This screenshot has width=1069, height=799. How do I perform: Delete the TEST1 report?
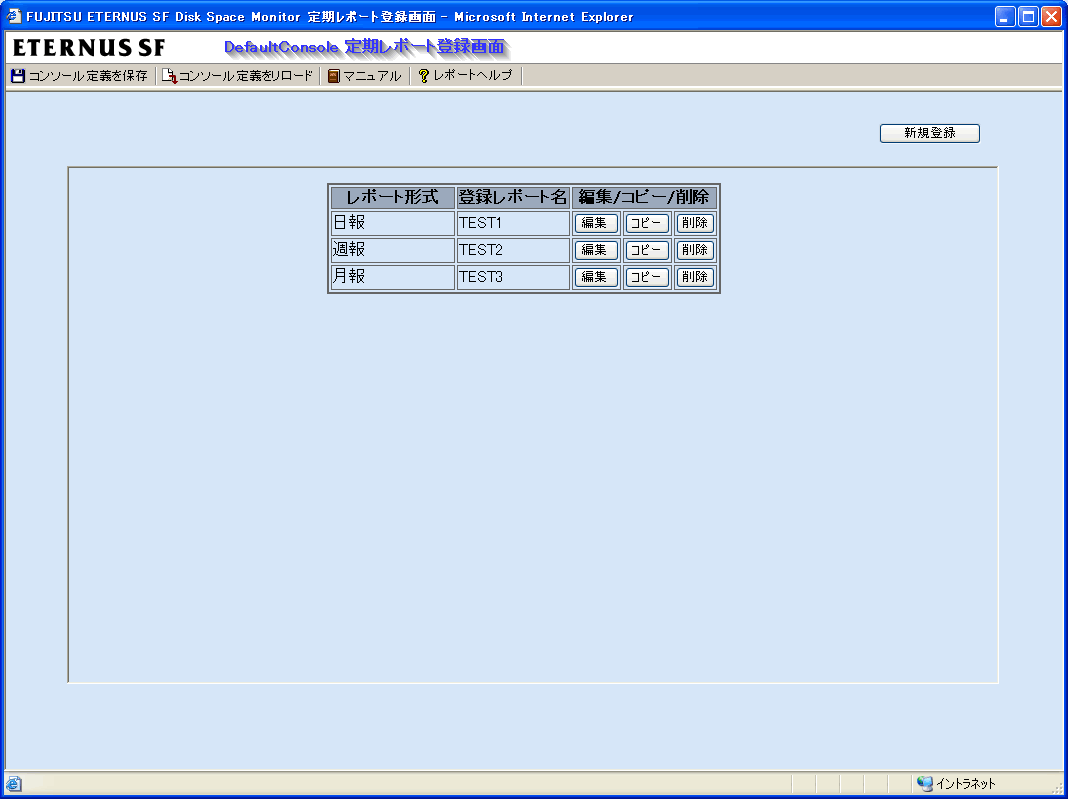tap(695, 223)
